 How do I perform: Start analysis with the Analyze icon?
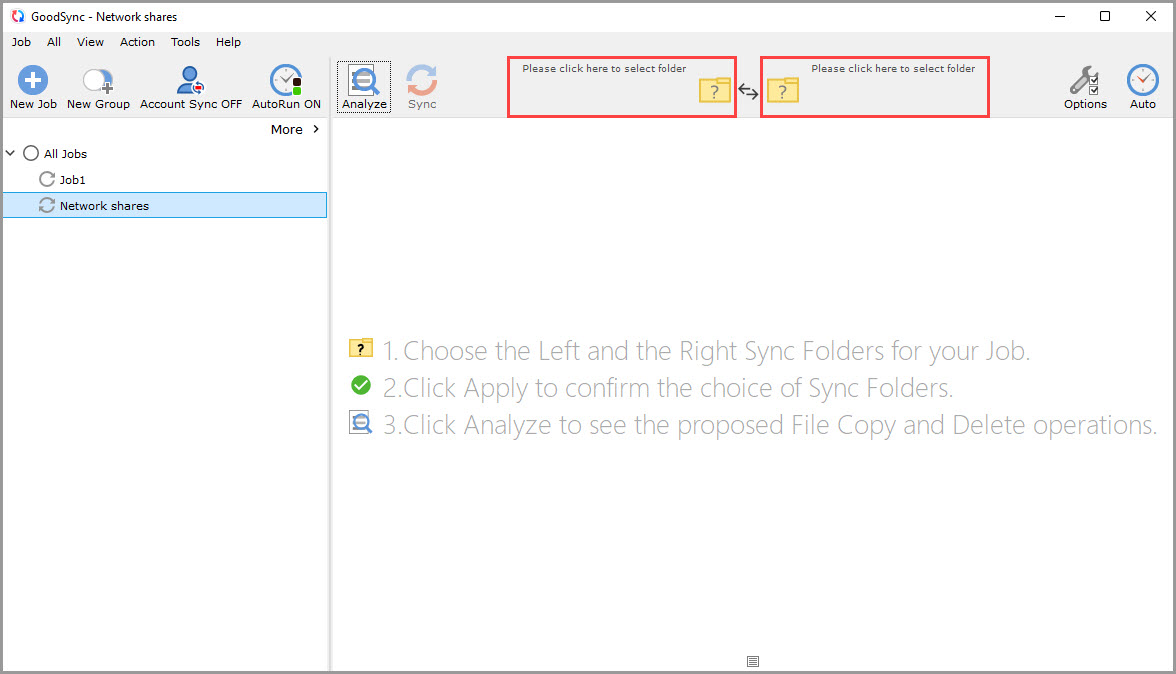point(363,87)
